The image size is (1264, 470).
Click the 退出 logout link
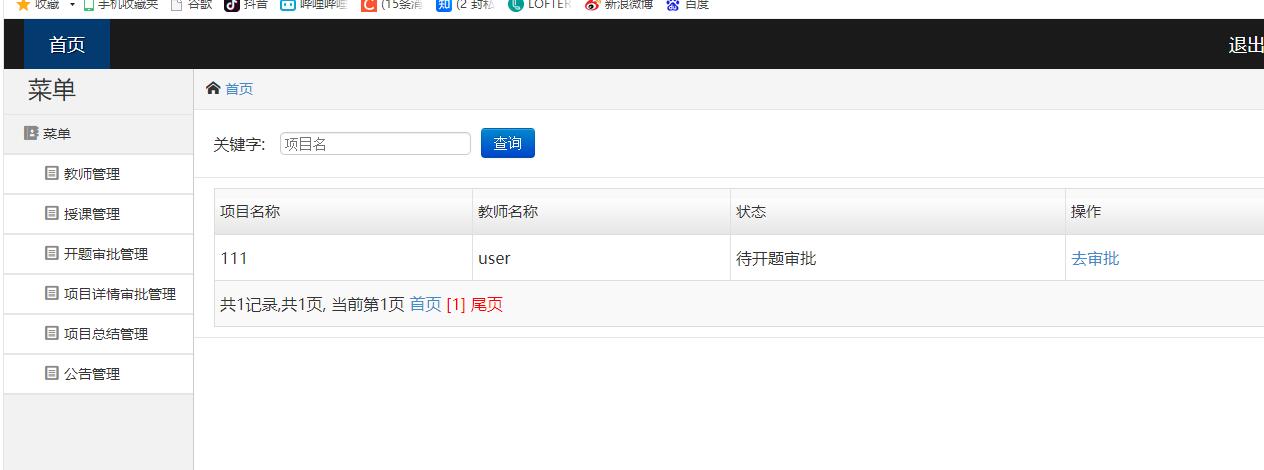pos(1246,45)
